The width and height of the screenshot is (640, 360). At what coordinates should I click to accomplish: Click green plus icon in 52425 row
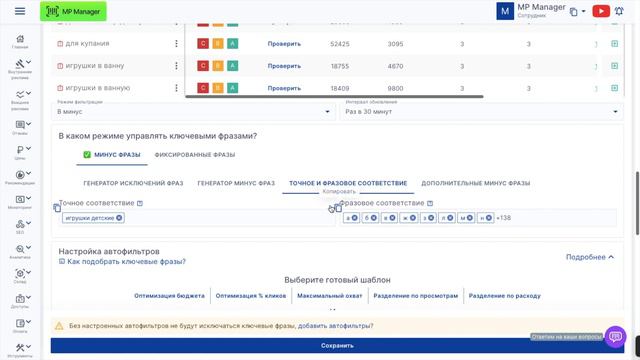(x=614, y=44)
